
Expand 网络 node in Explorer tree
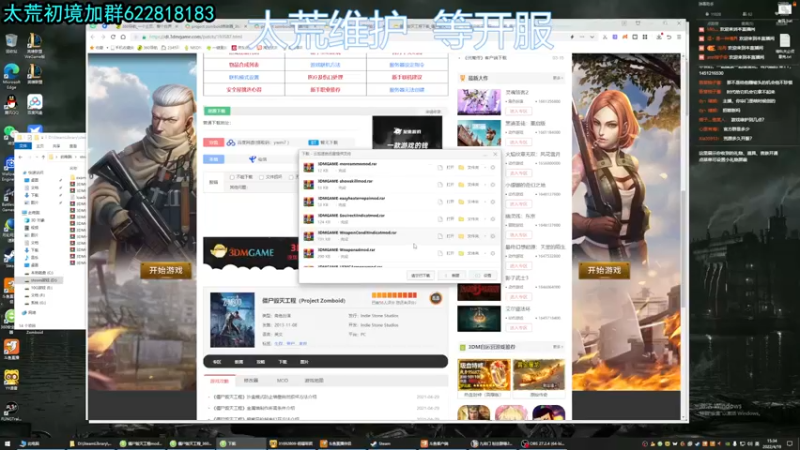(x=30, y=312)
